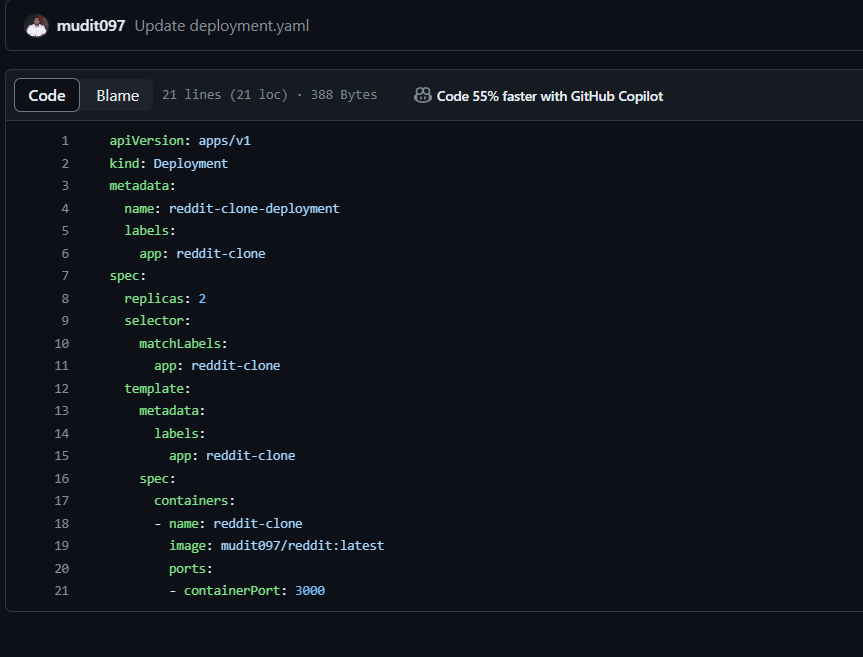Click the "selector:" key
The width and height of the screenshot is (863, 657).
pyautogui.click(x=157, y=321)
